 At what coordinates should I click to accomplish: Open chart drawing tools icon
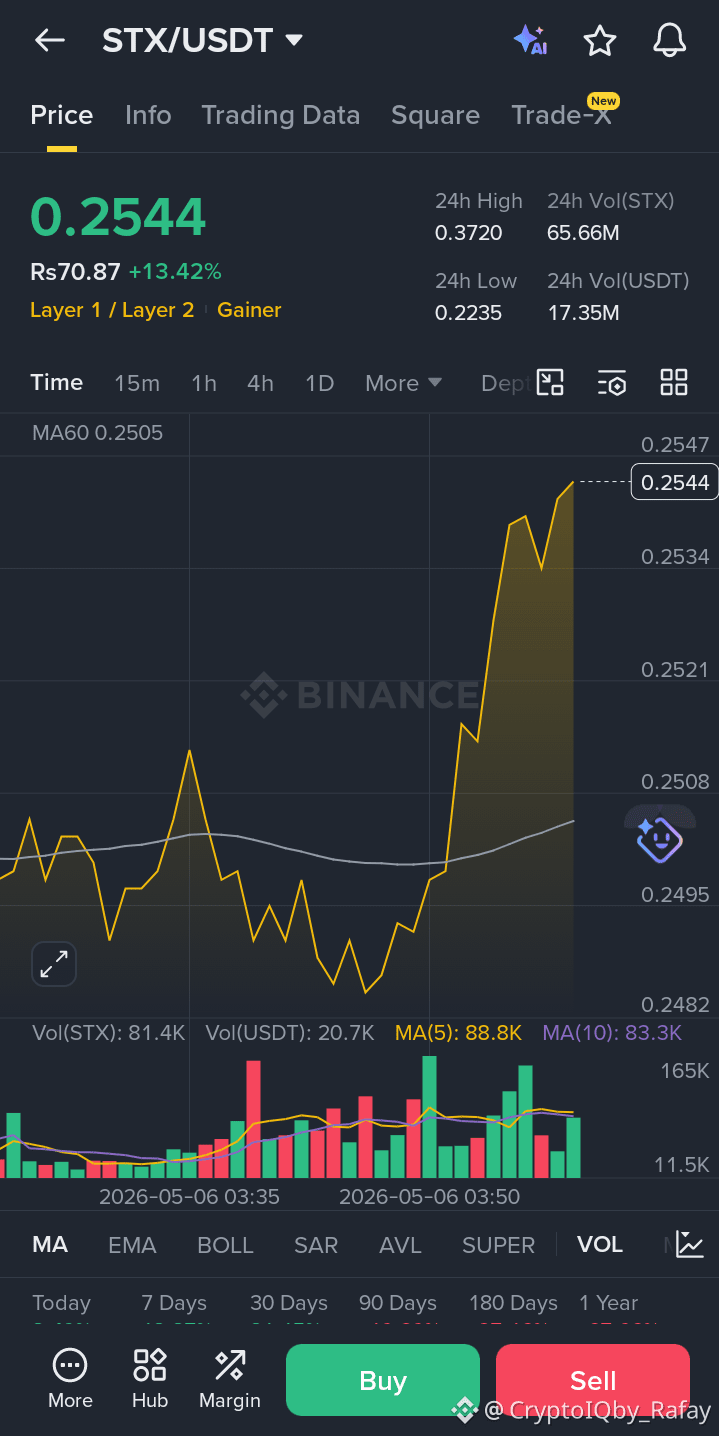pyautogui.click(x=550, y=382)
